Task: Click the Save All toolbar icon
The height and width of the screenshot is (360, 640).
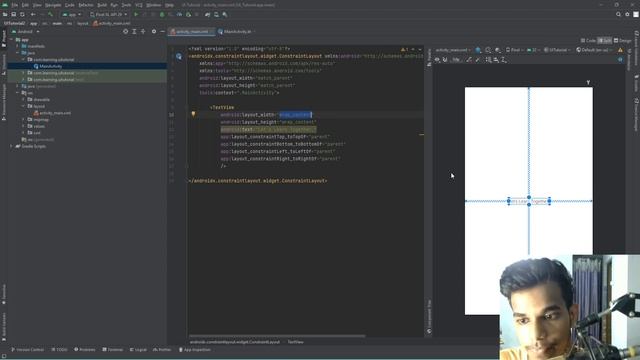Action: click(x=13, y=14)
